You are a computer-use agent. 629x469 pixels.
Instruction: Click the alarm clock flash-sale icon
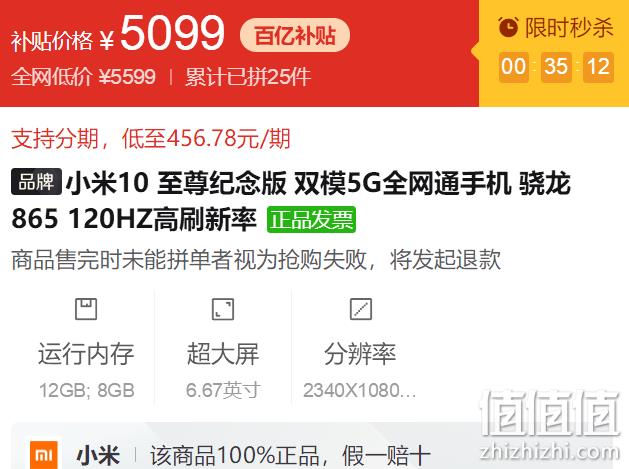(508, 27)
